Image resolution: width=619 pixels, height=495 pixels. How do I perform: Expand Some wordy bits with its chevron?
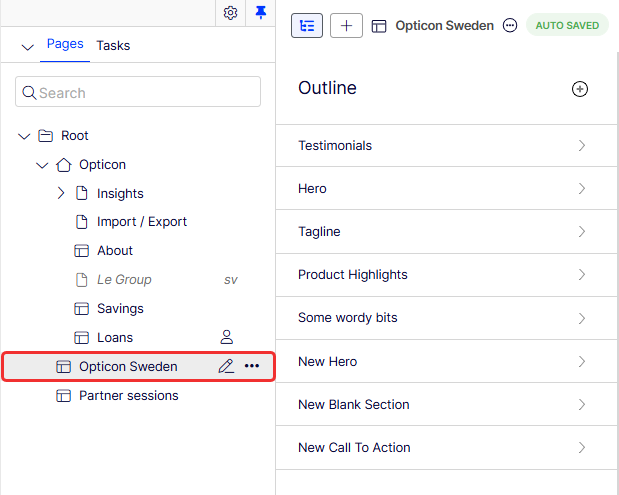(582, 318)
